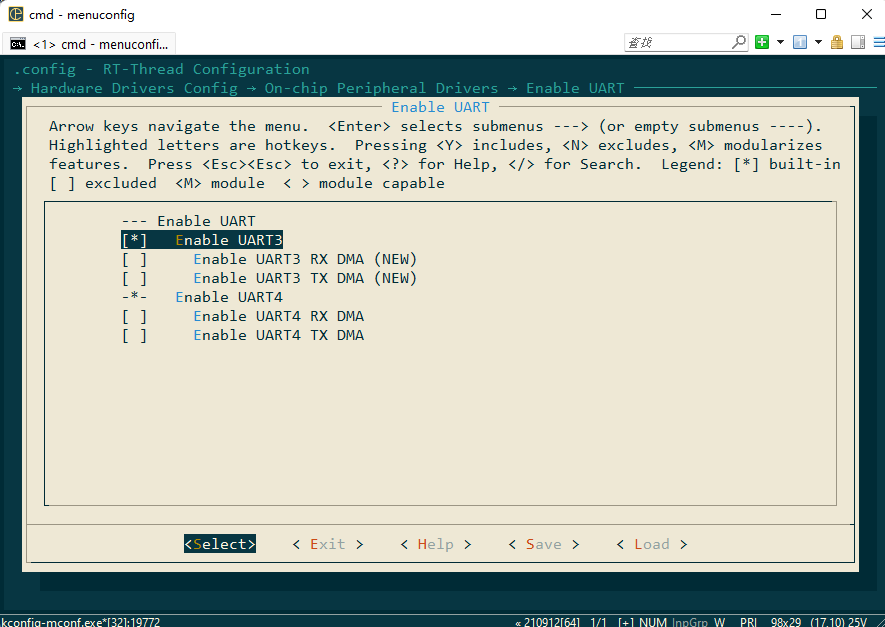The width and height of the screenshot is (885, 627).
Task: Toggle the Enable UART3 checkbox
Action: [x=134, y=240]
